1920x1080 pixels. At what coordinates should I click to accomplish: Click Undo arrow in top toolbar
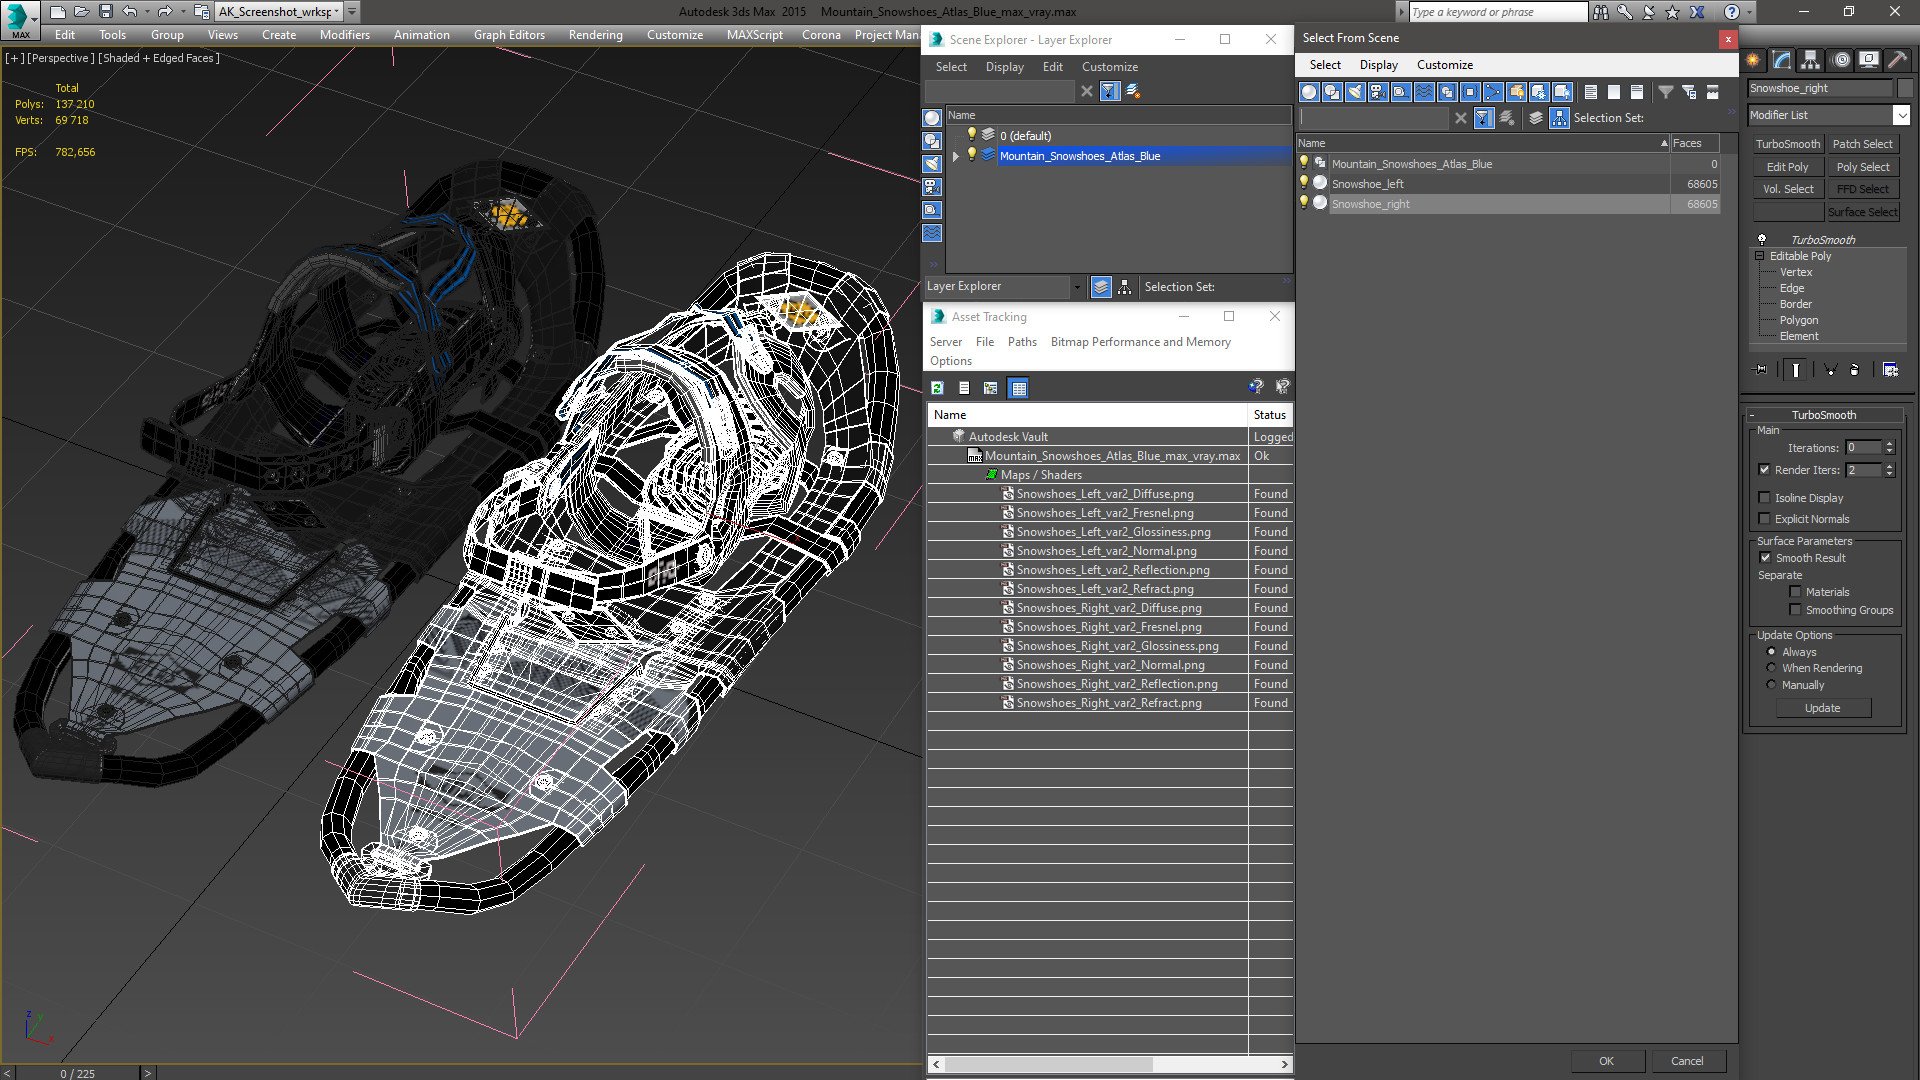[130, 12]
